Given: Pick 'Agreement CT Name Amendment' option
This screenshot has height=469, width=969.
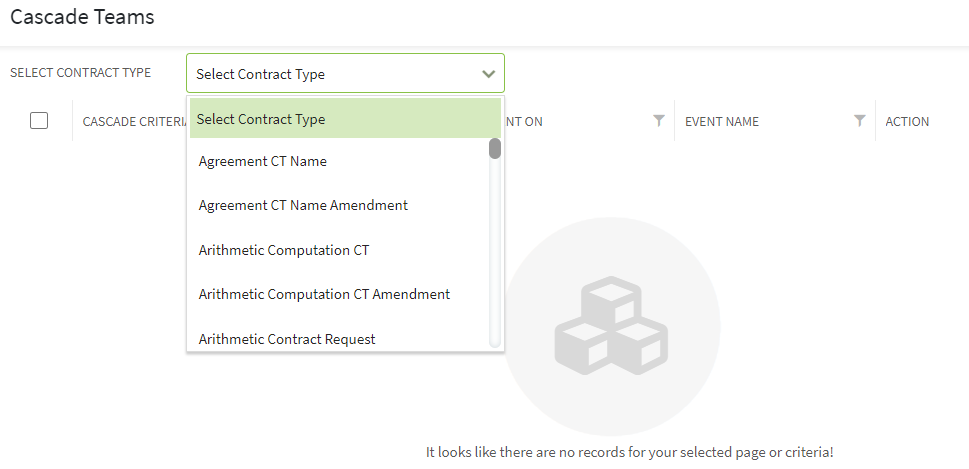Looking at the screenshot, I should tap(303, 205).
